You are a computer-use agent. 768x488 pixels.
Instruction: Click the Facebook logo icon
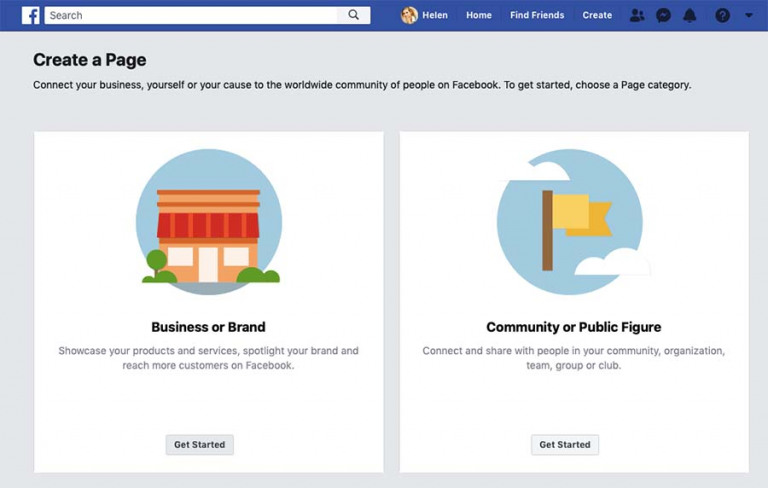[30, 15]
